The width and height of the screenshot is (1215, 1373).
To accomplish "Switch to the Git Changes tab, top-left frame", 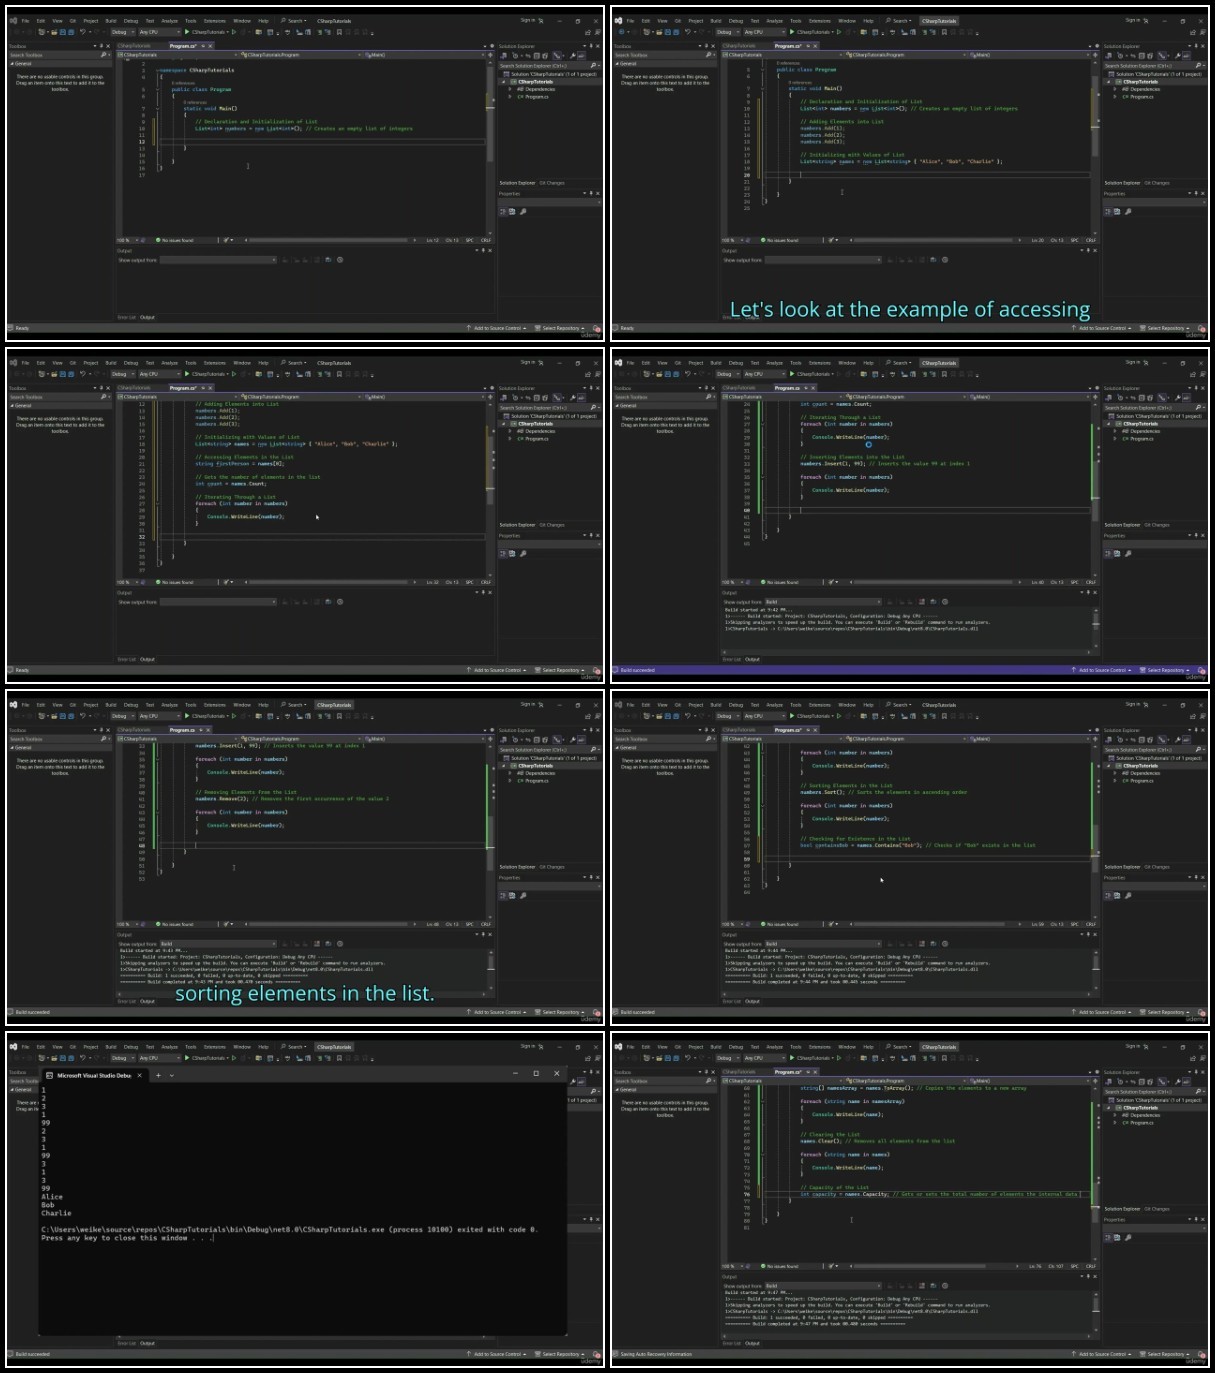I will point(552,183).
